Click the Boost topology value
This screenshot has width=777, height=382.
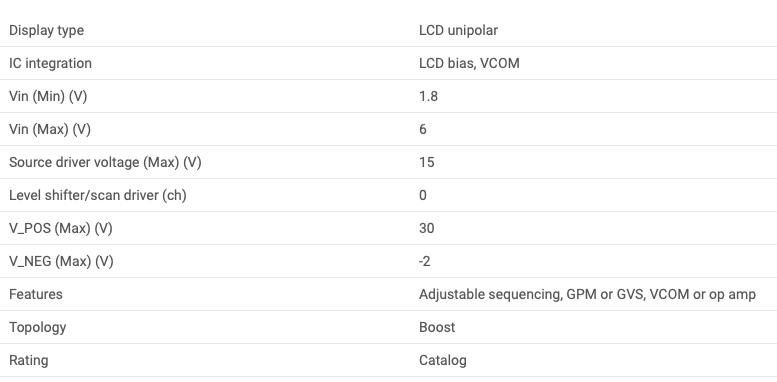click(x=437, y=327)
